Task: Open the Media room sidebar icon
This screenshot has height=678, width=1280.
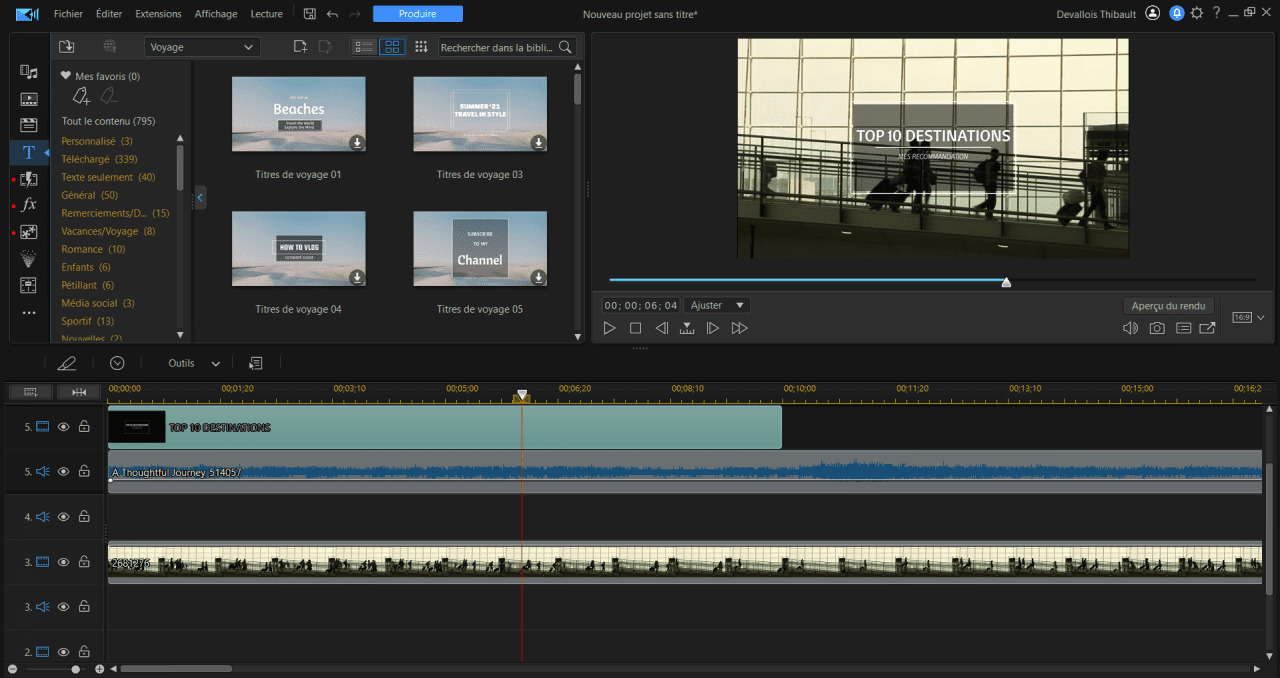Action: click(x=29, y=72)
